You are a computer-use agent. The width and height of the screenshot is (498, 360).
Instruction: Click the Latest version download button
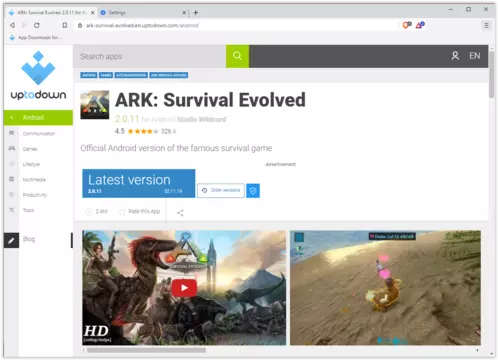(x=139, y=183)
